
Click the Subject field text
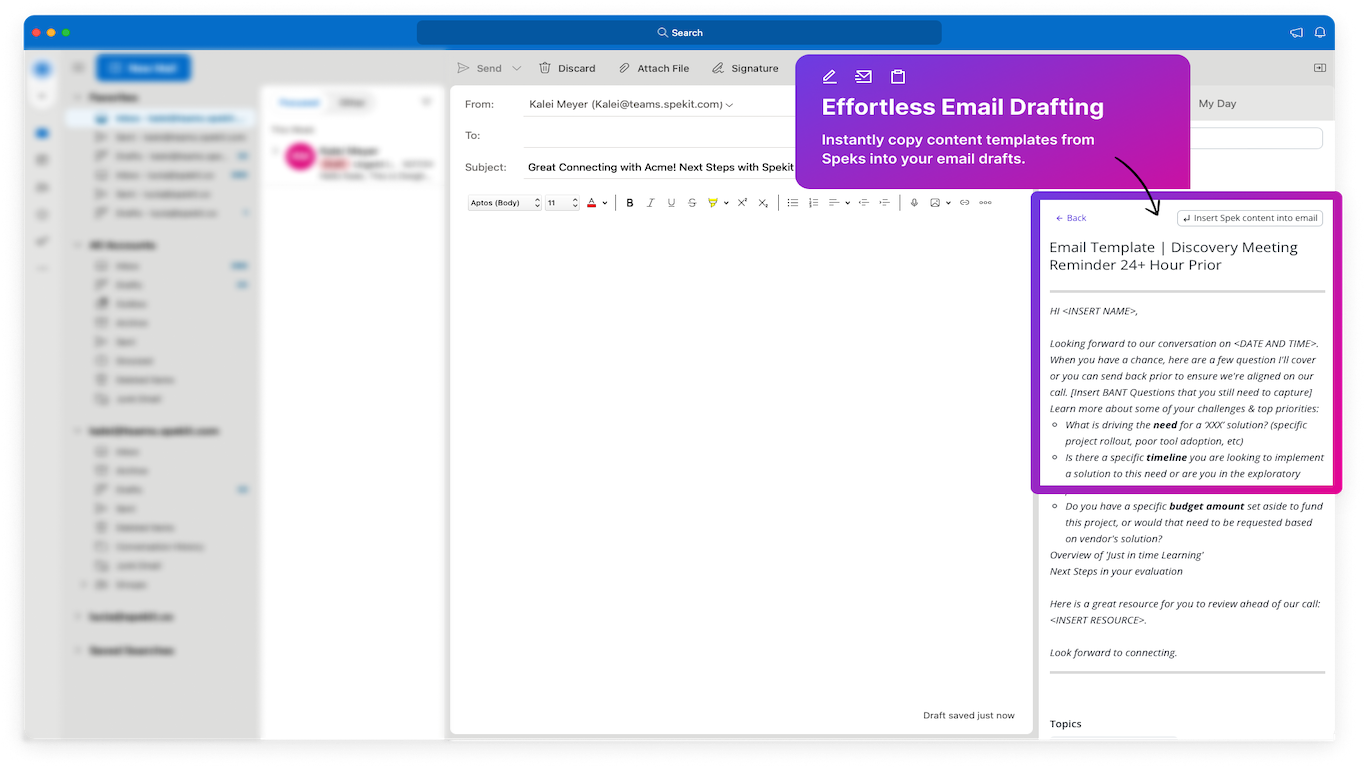tap(660, 167)
